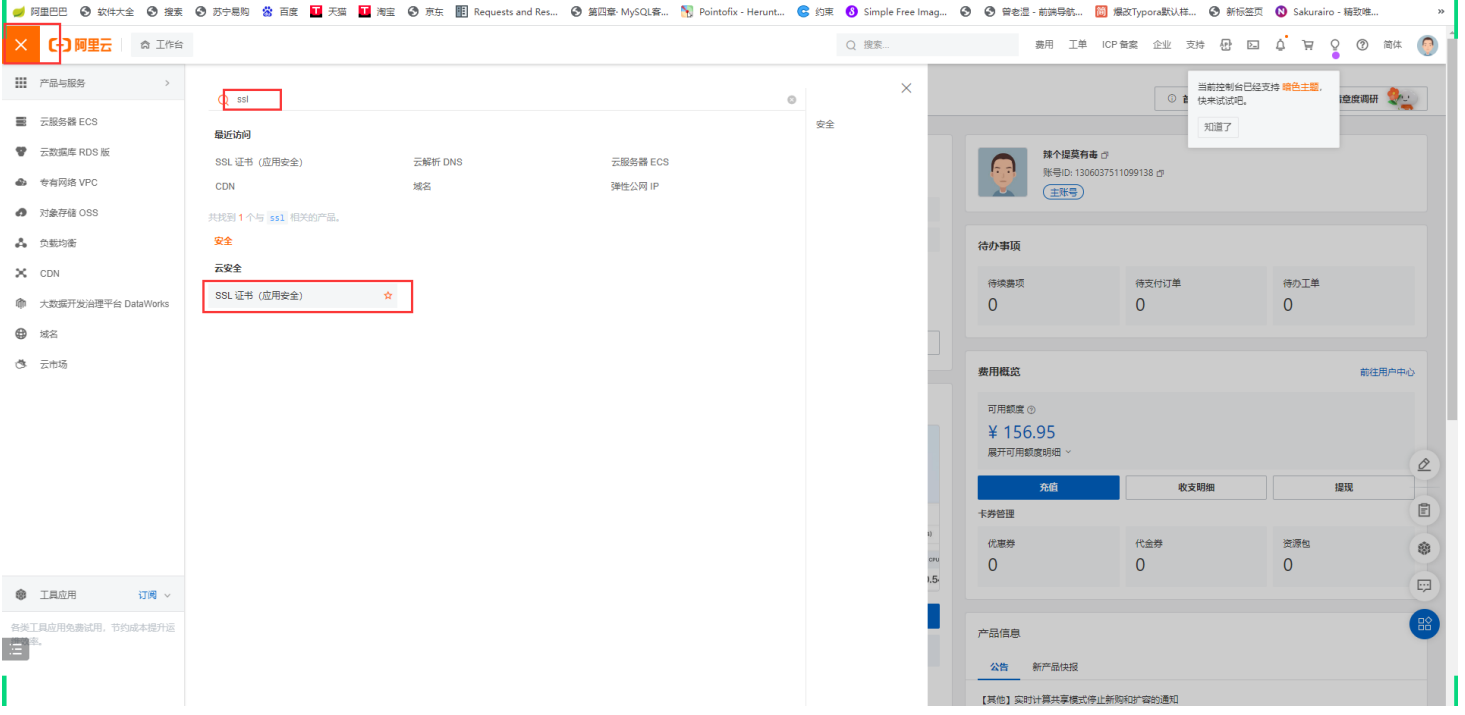This screenshot has width=1465, height=715.
Task: Select the orange 安全 category link
Action: [223, 241]
